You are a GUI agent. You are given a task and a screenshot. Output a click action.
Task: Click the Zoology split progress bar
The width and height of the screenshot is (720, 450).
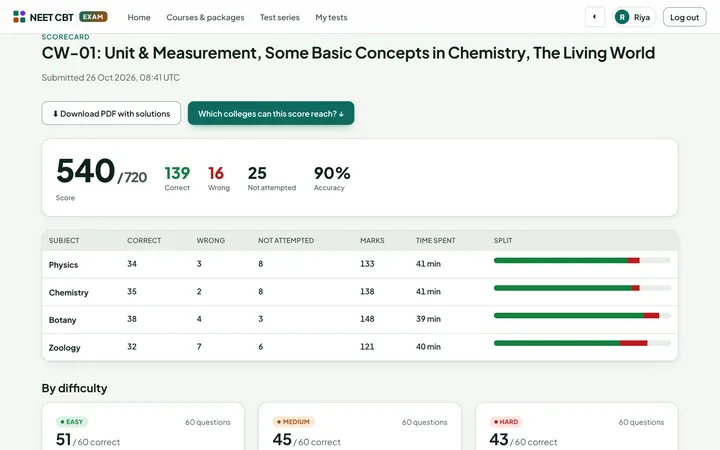point(582,343)
